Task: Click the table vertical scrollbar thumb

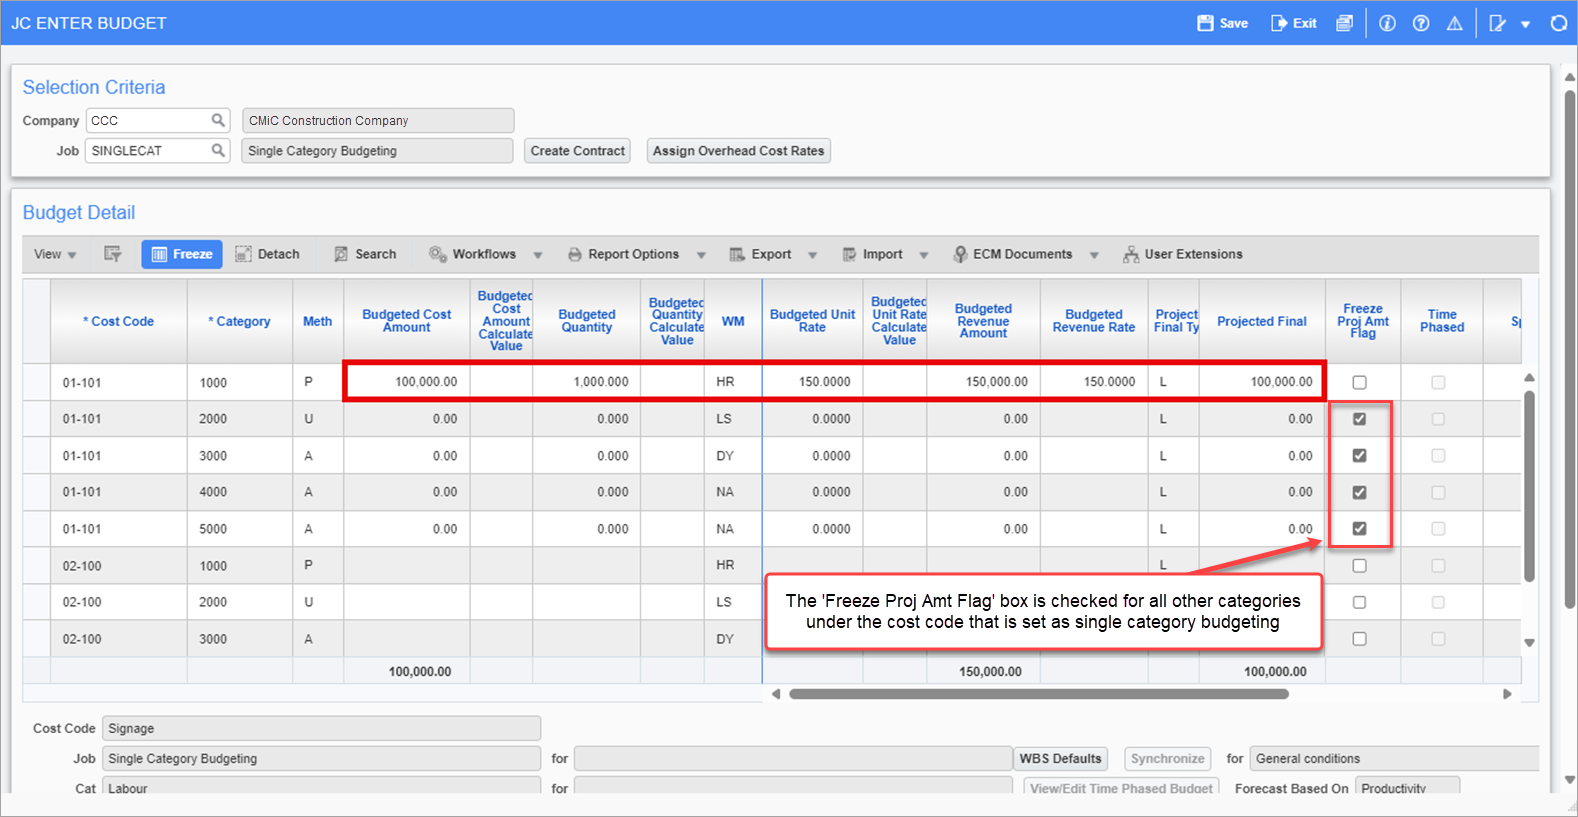Action: coord(1529,486)
